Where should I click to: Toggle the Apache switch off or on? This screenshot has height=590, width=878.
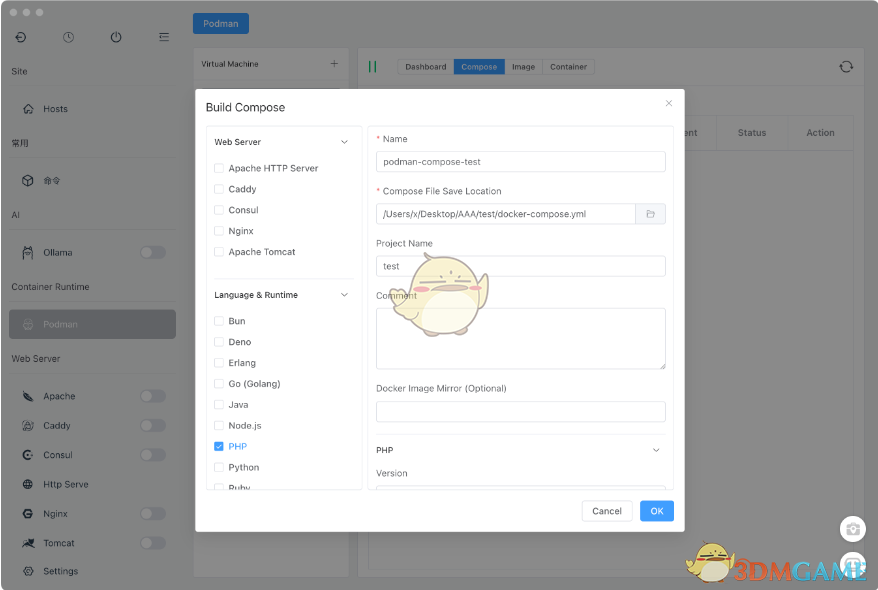click(153, 395)
